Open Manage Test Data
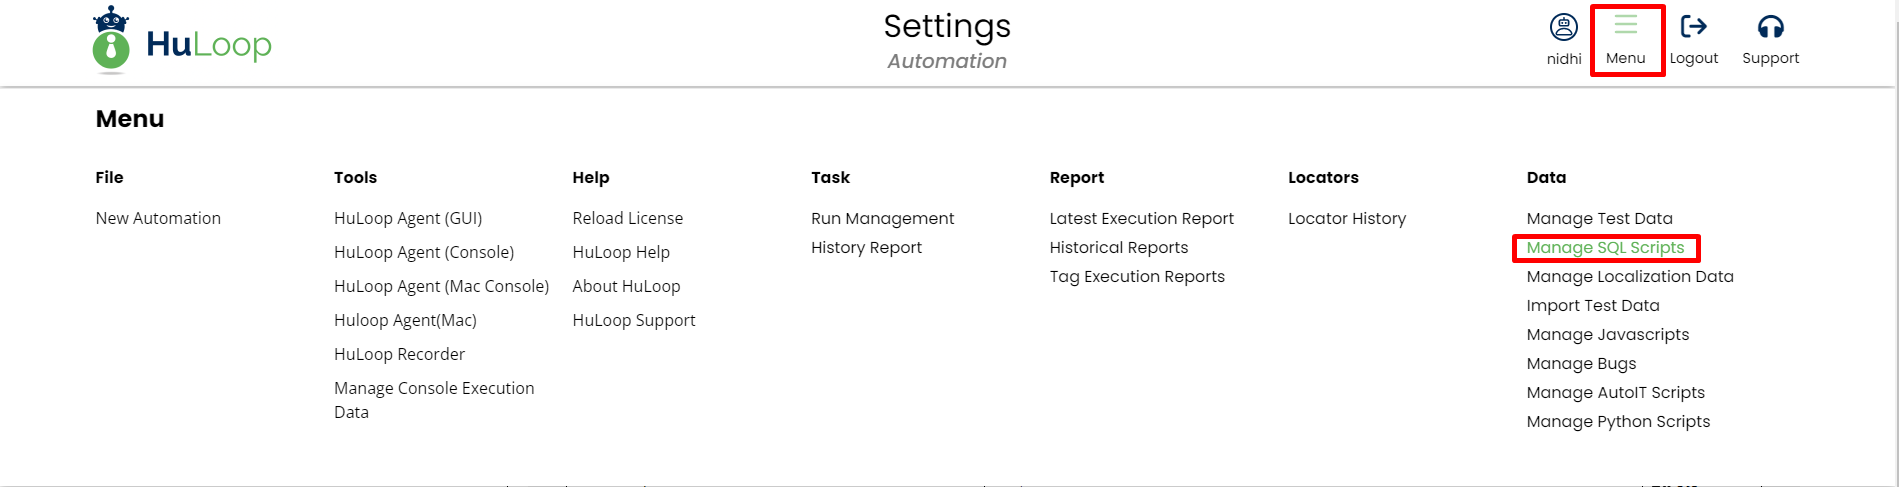1899x487 pixels. (1599, 218)
